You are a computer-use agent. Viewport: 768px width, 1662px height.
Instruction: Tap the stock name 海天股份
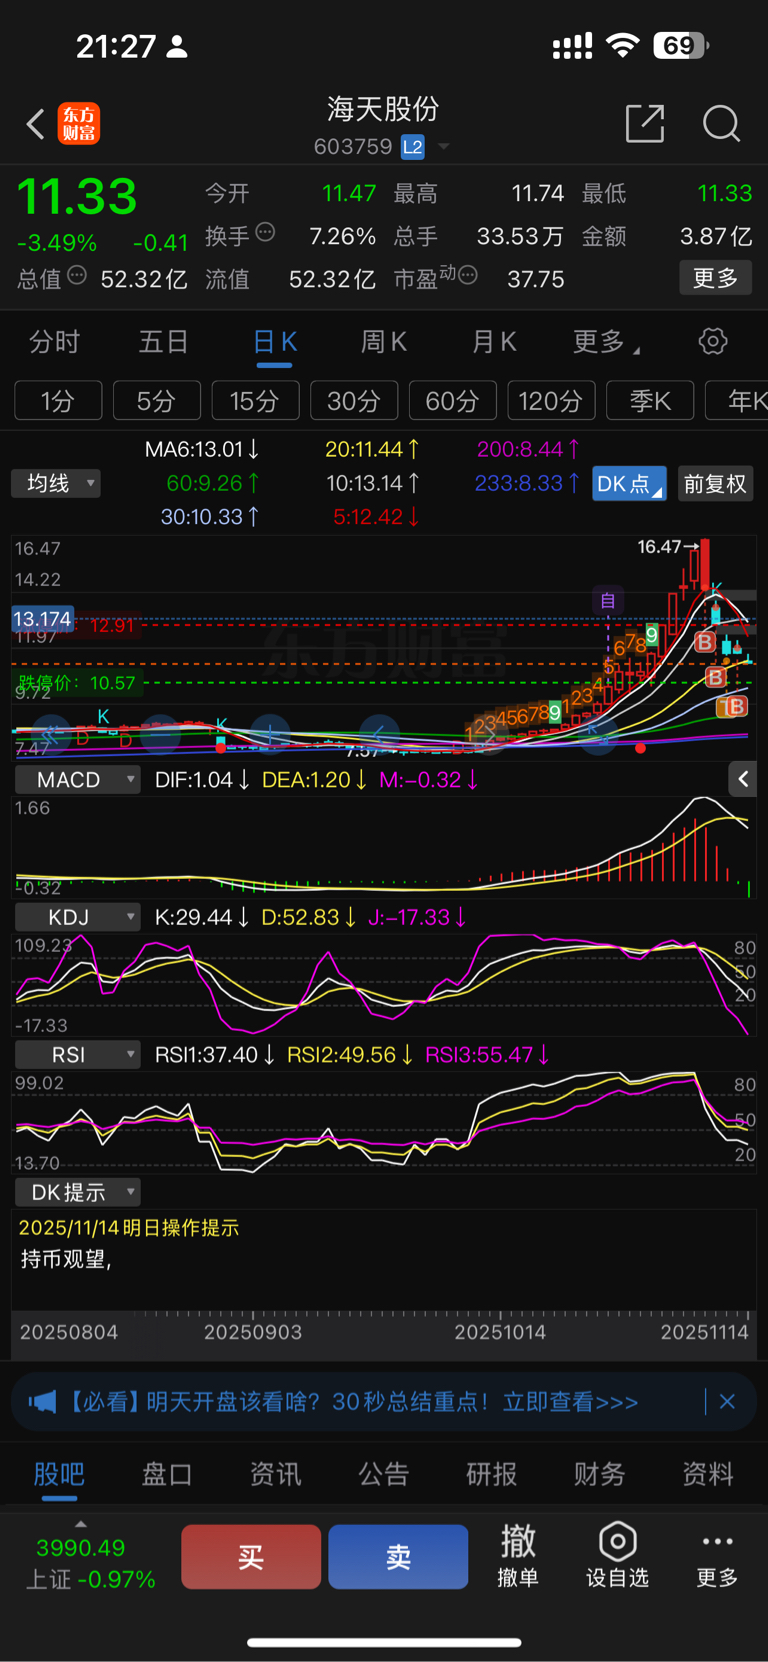tap(383, 108)
